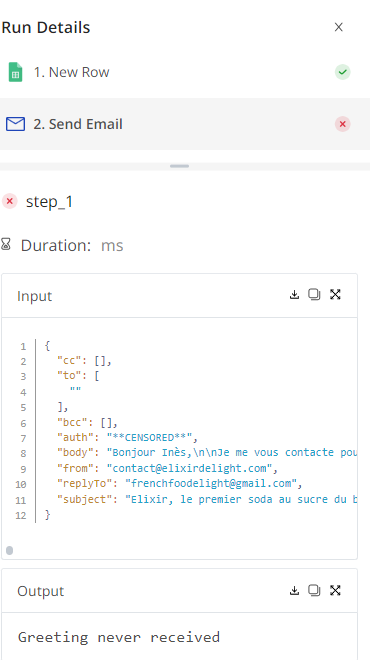Click the Input horizontal scrollbar thumb
This screenshot has height=660, width=370.
(10, 550)
